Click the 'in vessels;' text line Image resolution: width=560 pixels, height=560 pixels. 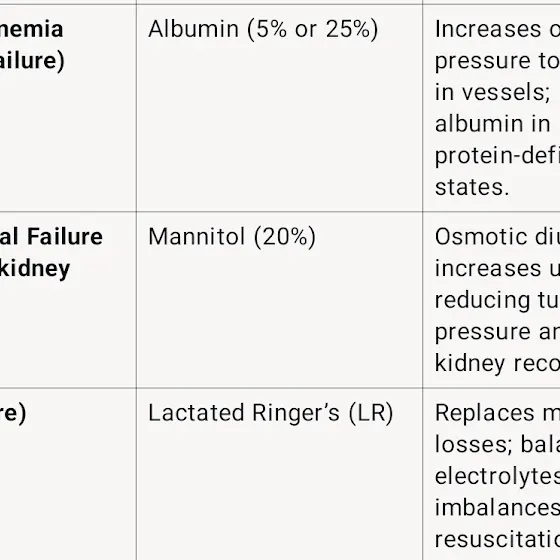[x=492, y=92]
